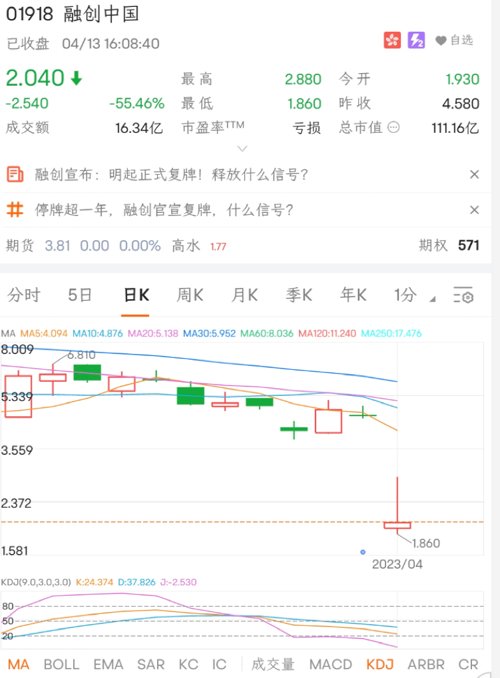Dismiss the 融创宣布 news banner

click(474, 174)
